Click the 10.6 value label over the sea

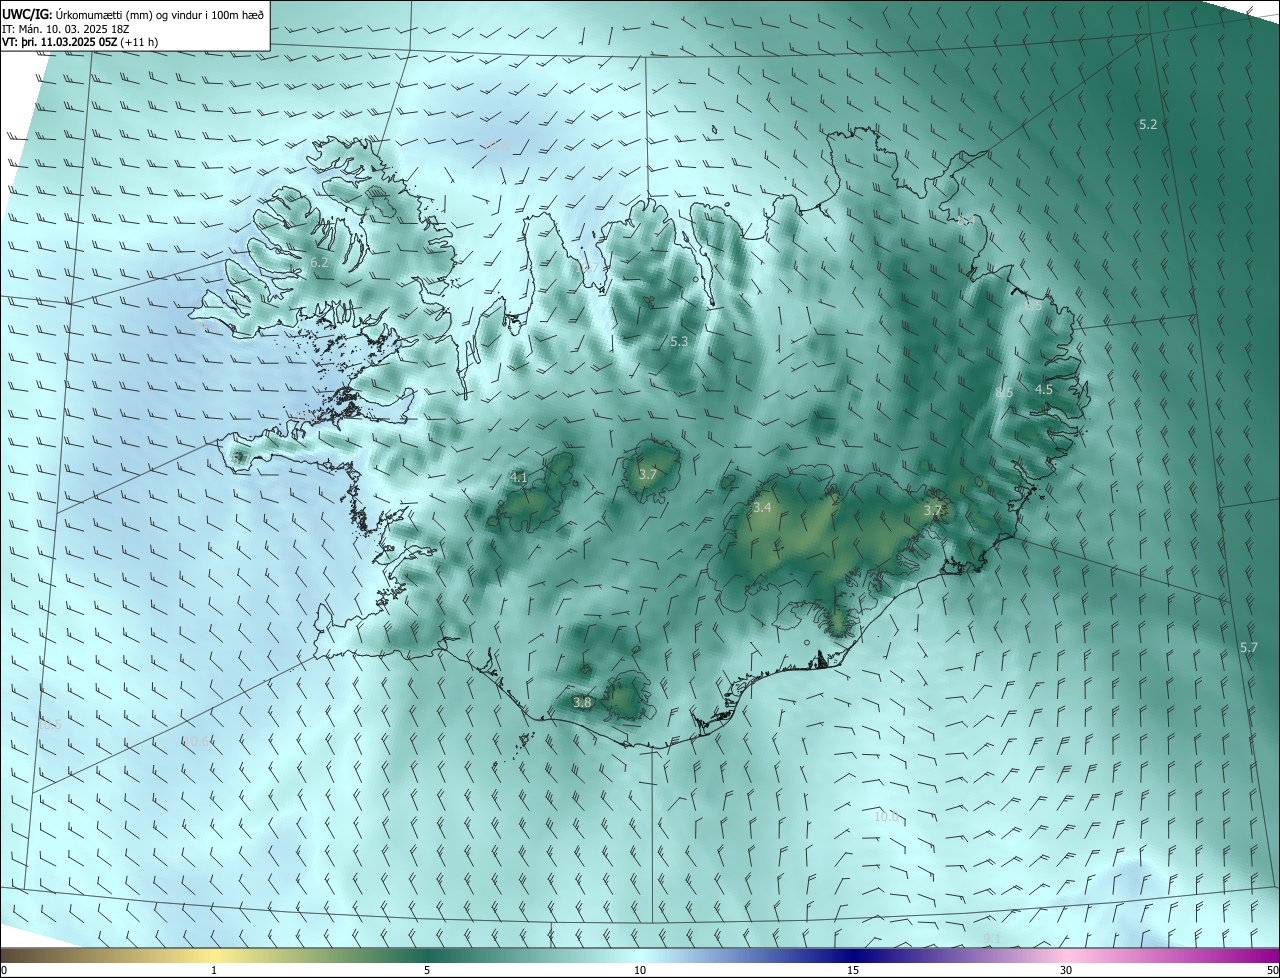tap(196, 741)
